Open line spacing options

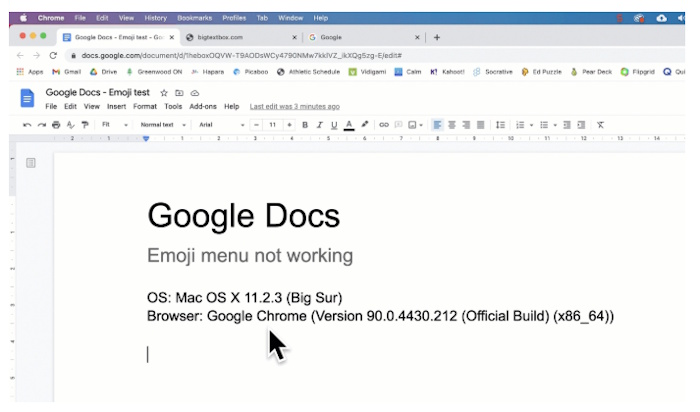pos(500,125)
